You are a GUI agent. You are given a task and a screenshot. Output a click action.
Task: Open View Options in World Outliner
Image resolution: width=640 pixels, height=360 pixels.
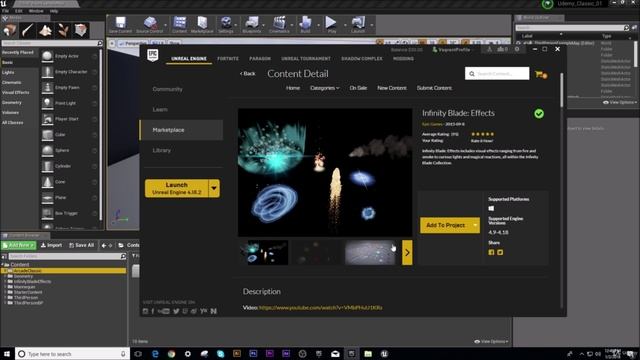click(x=620, y=102)
